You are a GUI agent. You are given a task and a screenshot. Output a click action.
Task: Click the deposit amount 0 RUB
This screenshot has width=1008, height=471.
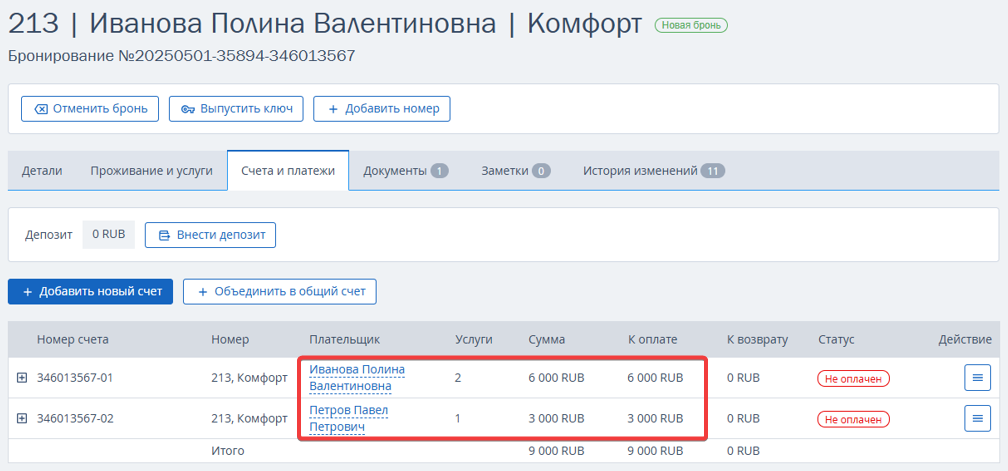click(109, 235)
